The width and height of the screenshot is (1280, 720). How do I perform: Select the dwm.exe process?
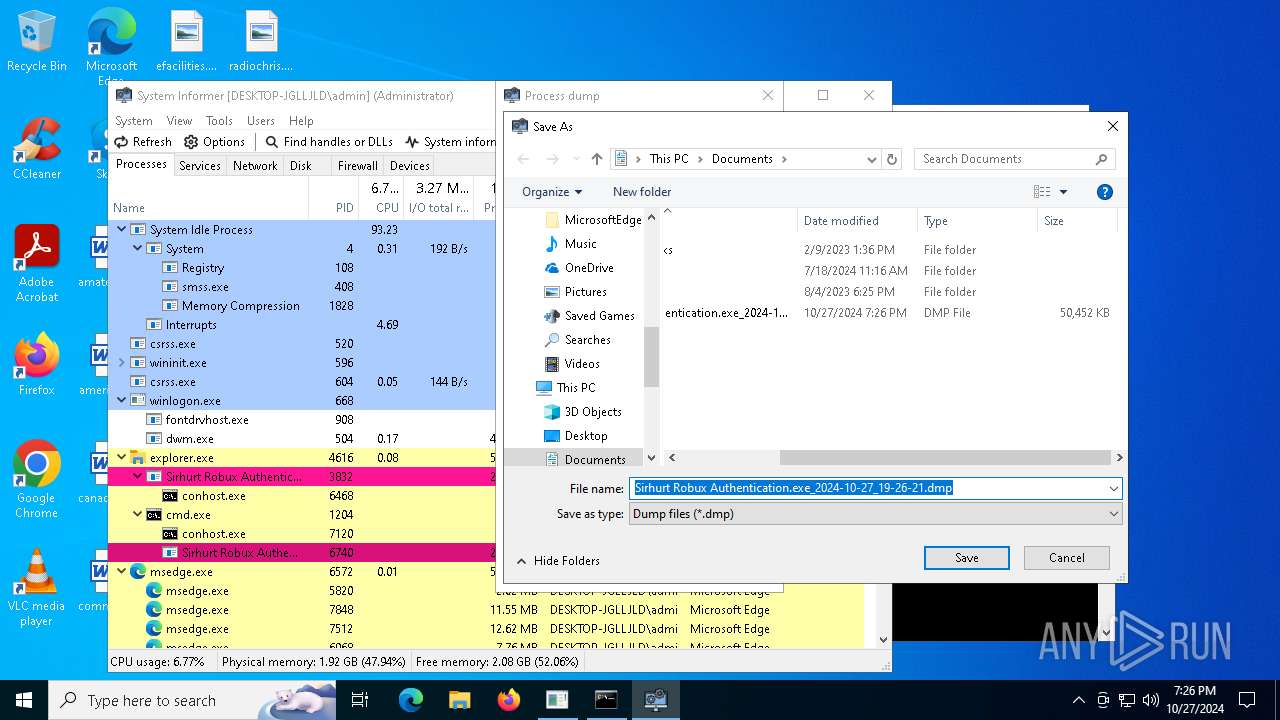point(302,439)
